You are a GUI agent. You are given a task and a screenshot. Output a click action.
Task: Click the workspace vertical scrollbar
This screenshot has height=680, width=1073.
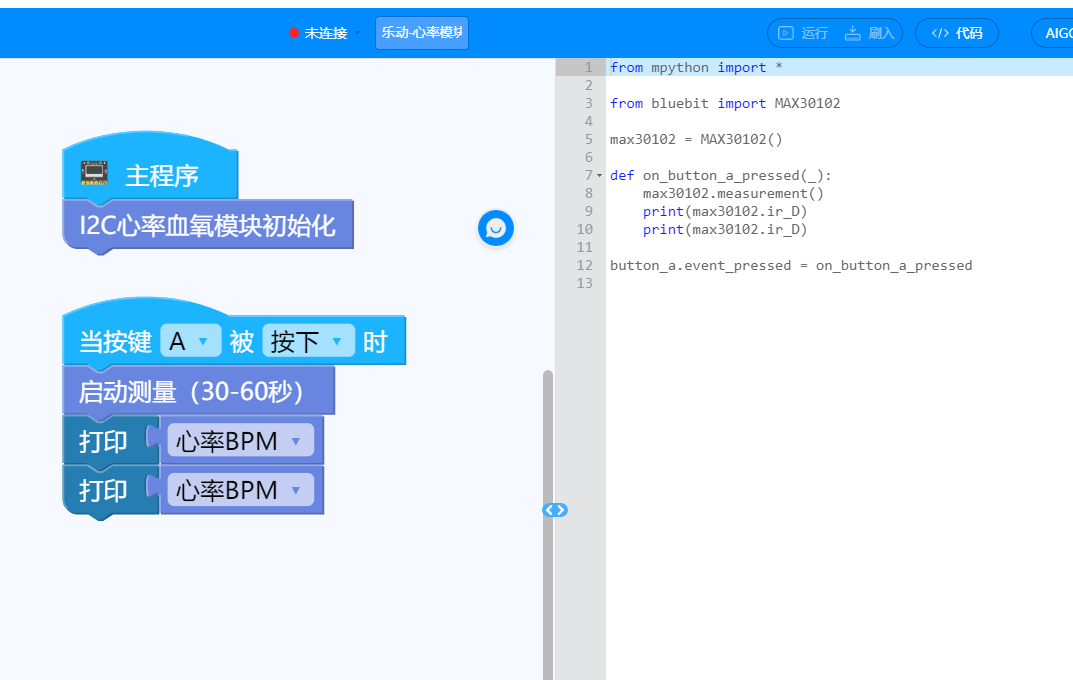click(x=547, y=524)
